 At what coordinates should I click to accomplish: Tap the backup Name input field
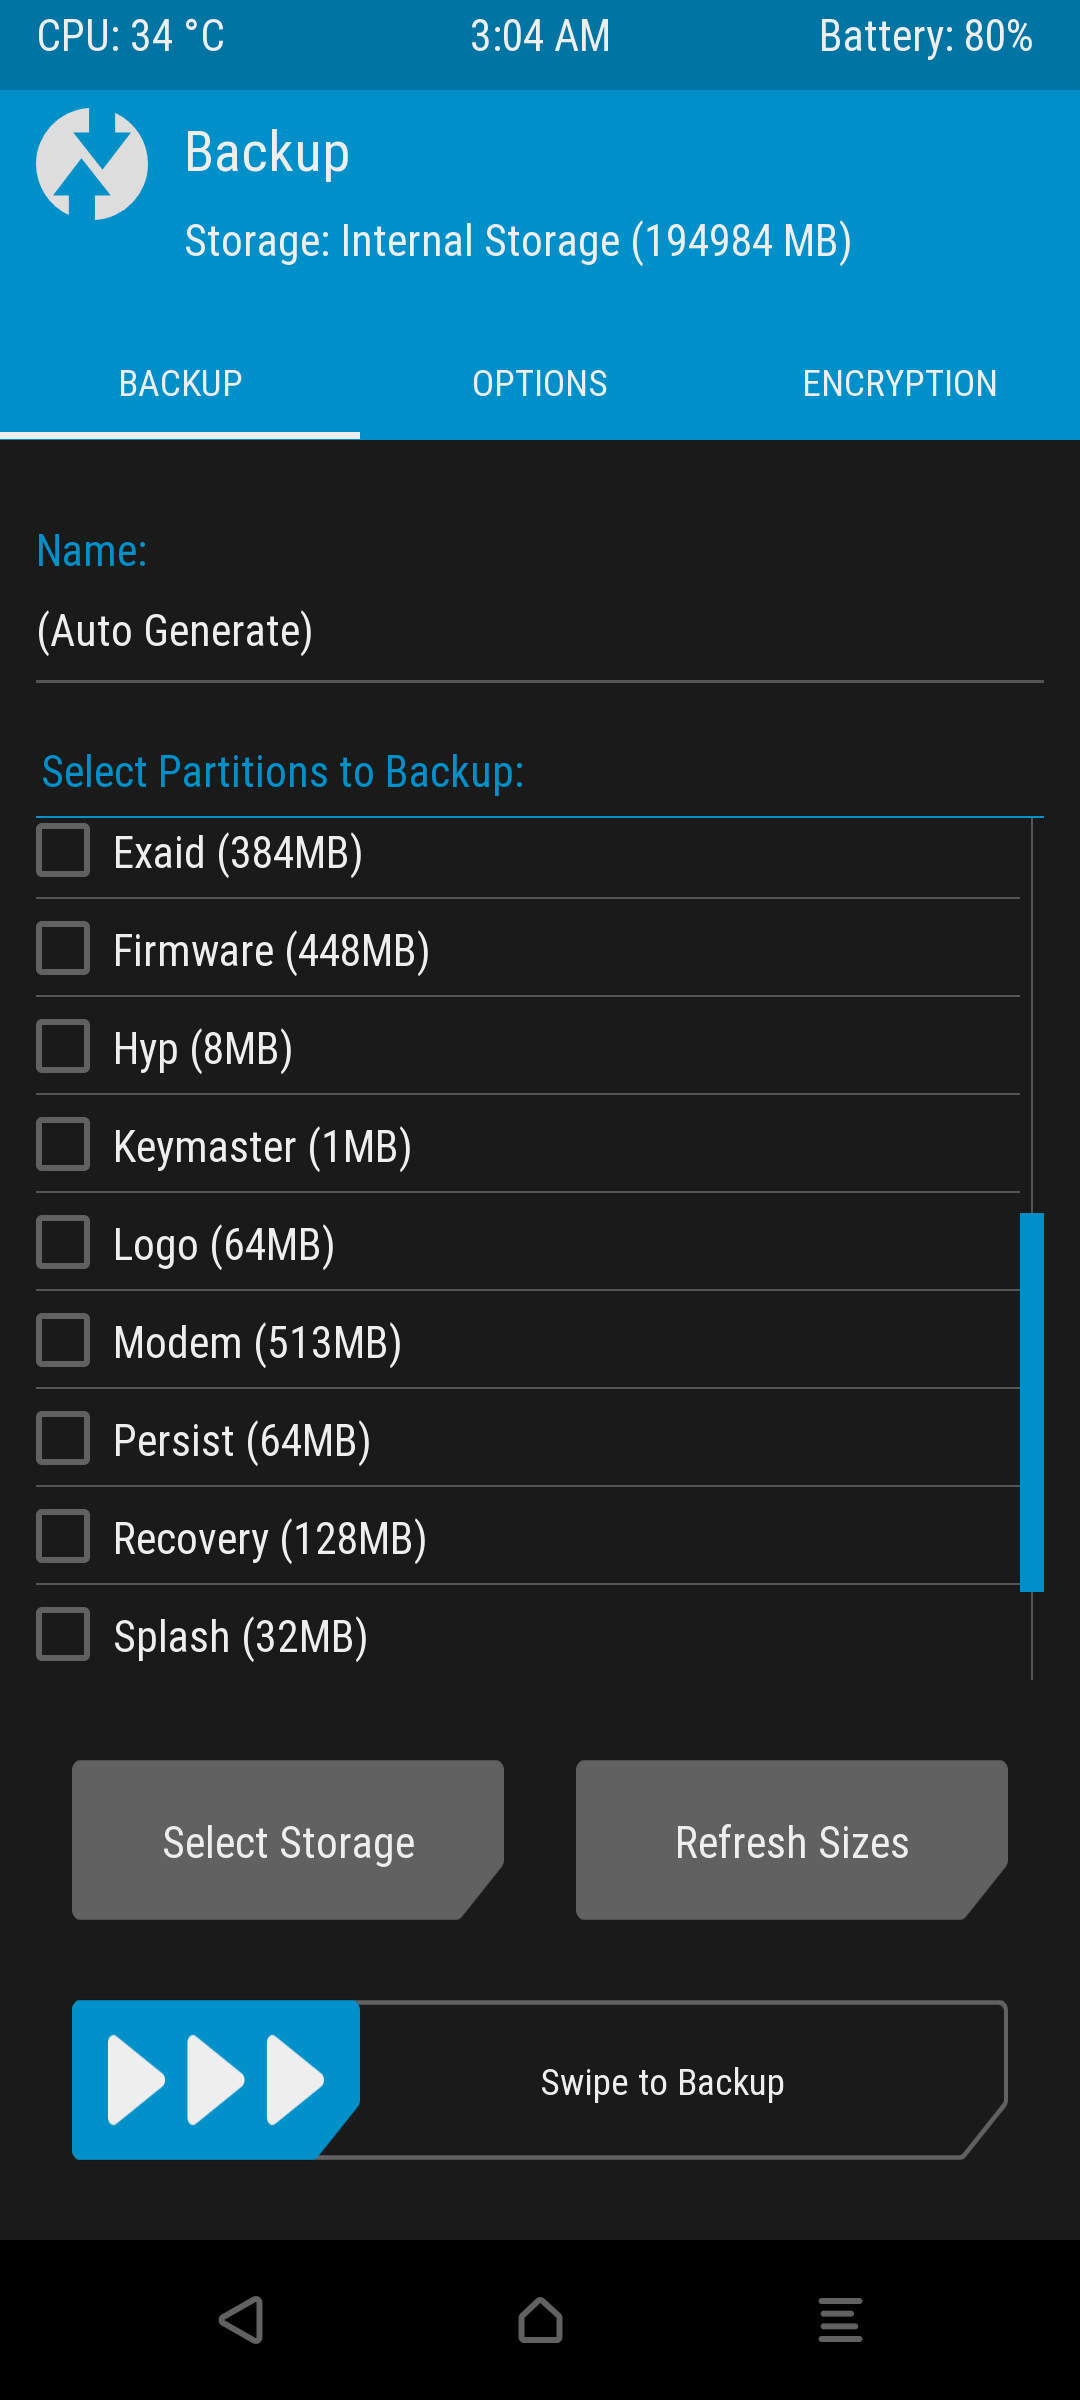pyautogui.click(x=540, y=632)
